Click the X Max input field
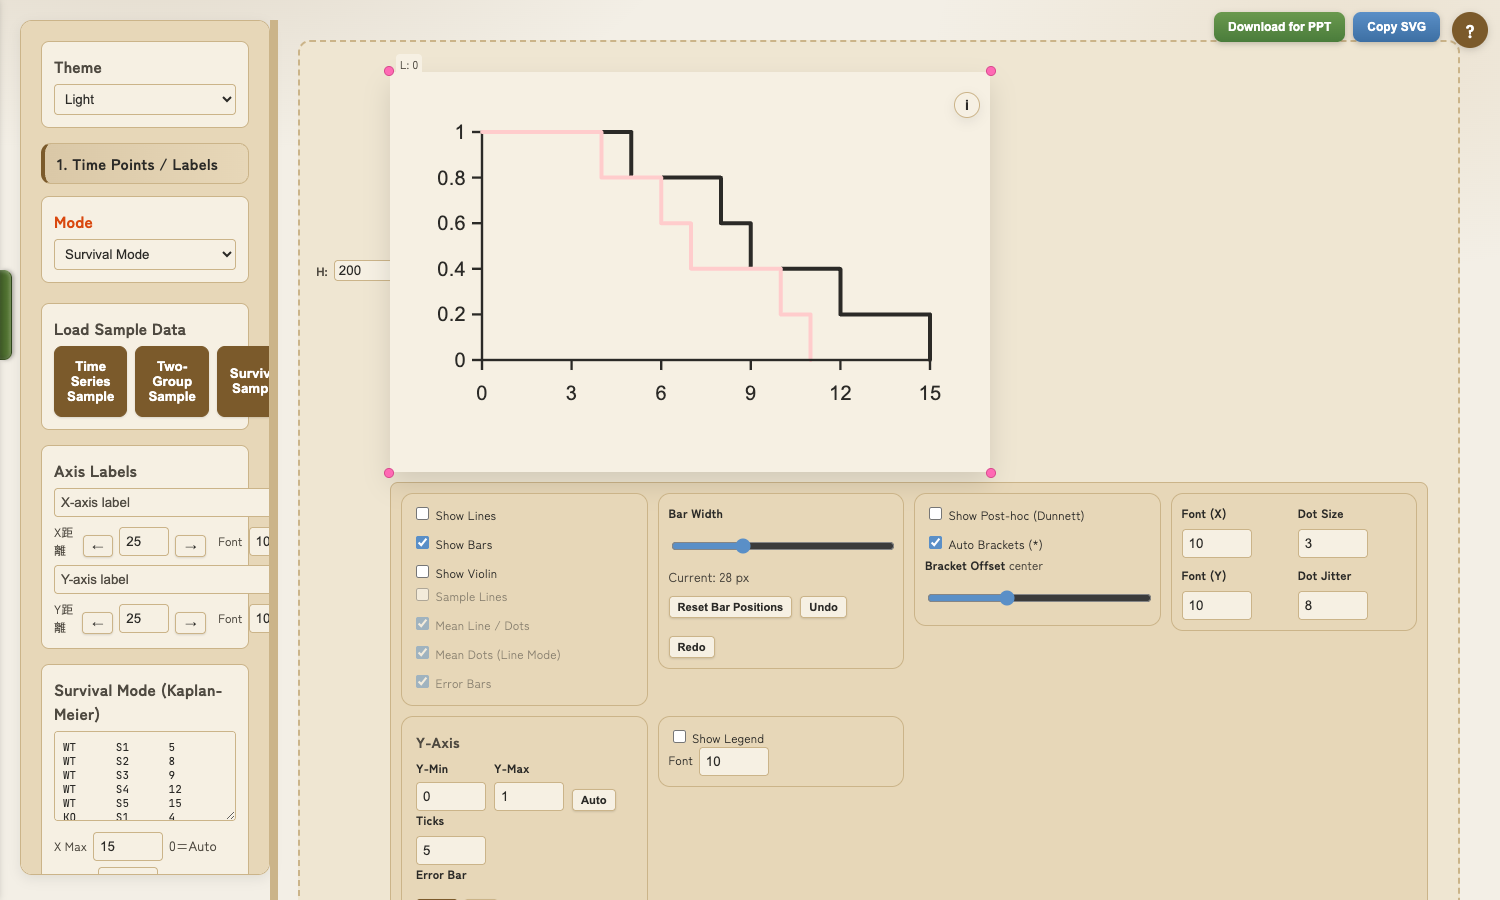This screenshot has width=1500, height=900. click(x=128, y=846)
